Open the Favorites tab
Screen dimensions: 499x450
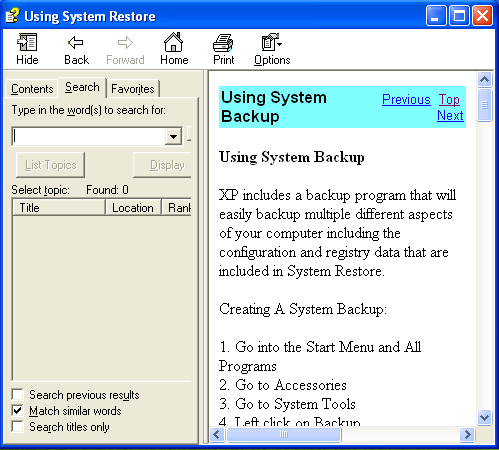[133, 89]
